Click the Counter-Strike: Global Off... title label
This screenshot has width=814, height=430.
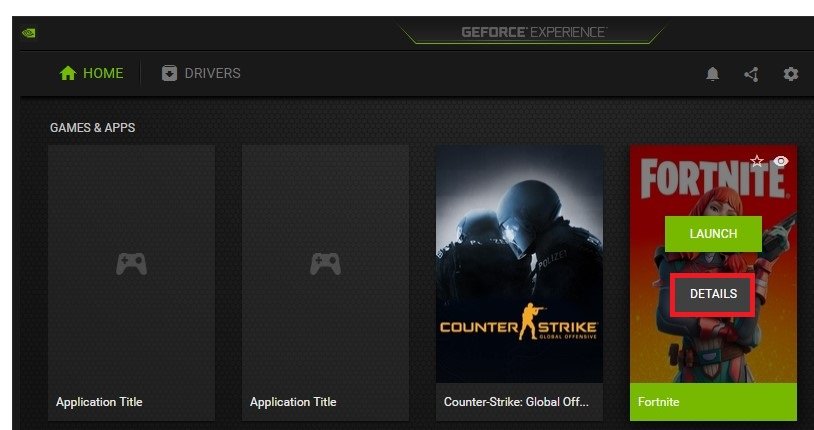[516, 402]
